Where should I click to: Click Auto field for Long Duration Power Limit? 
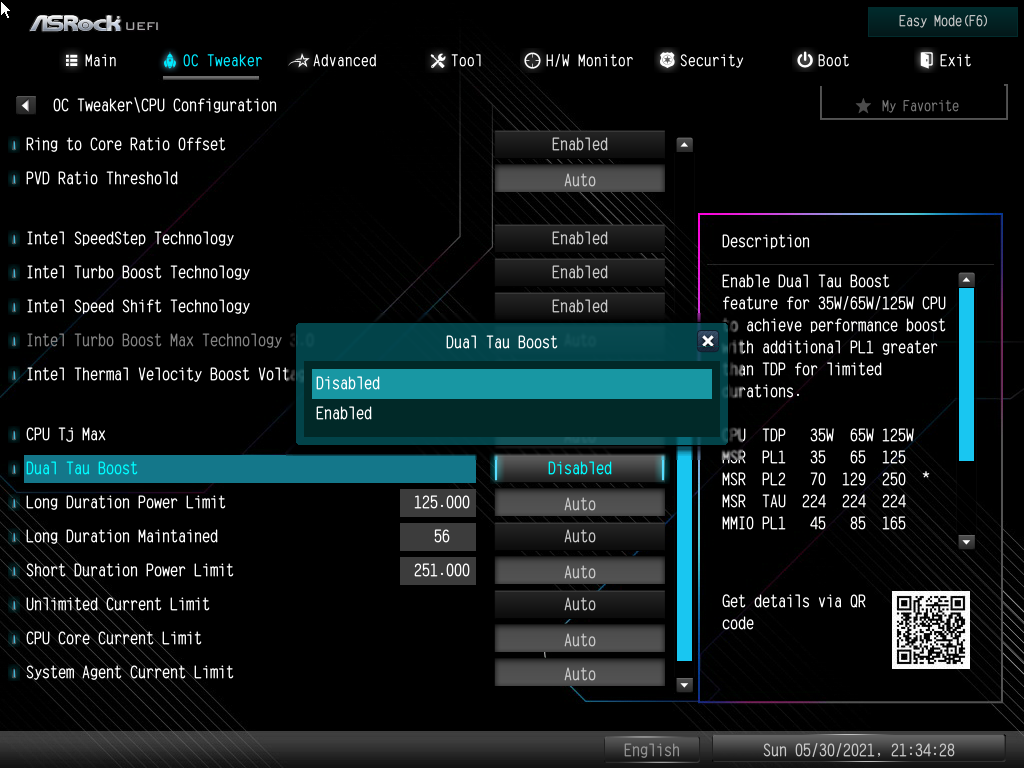click(x=579, y=504)
